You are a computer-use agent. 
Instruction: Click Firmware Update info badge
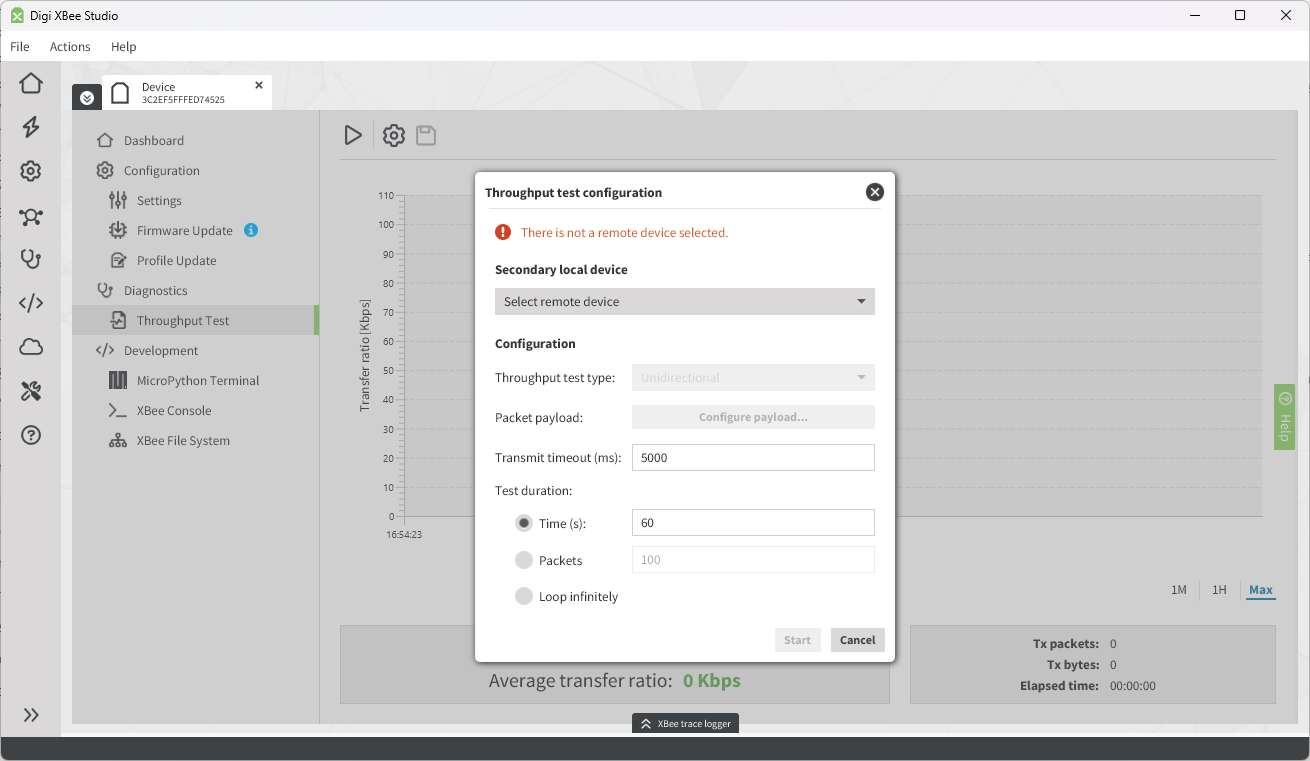pos(251,230)
